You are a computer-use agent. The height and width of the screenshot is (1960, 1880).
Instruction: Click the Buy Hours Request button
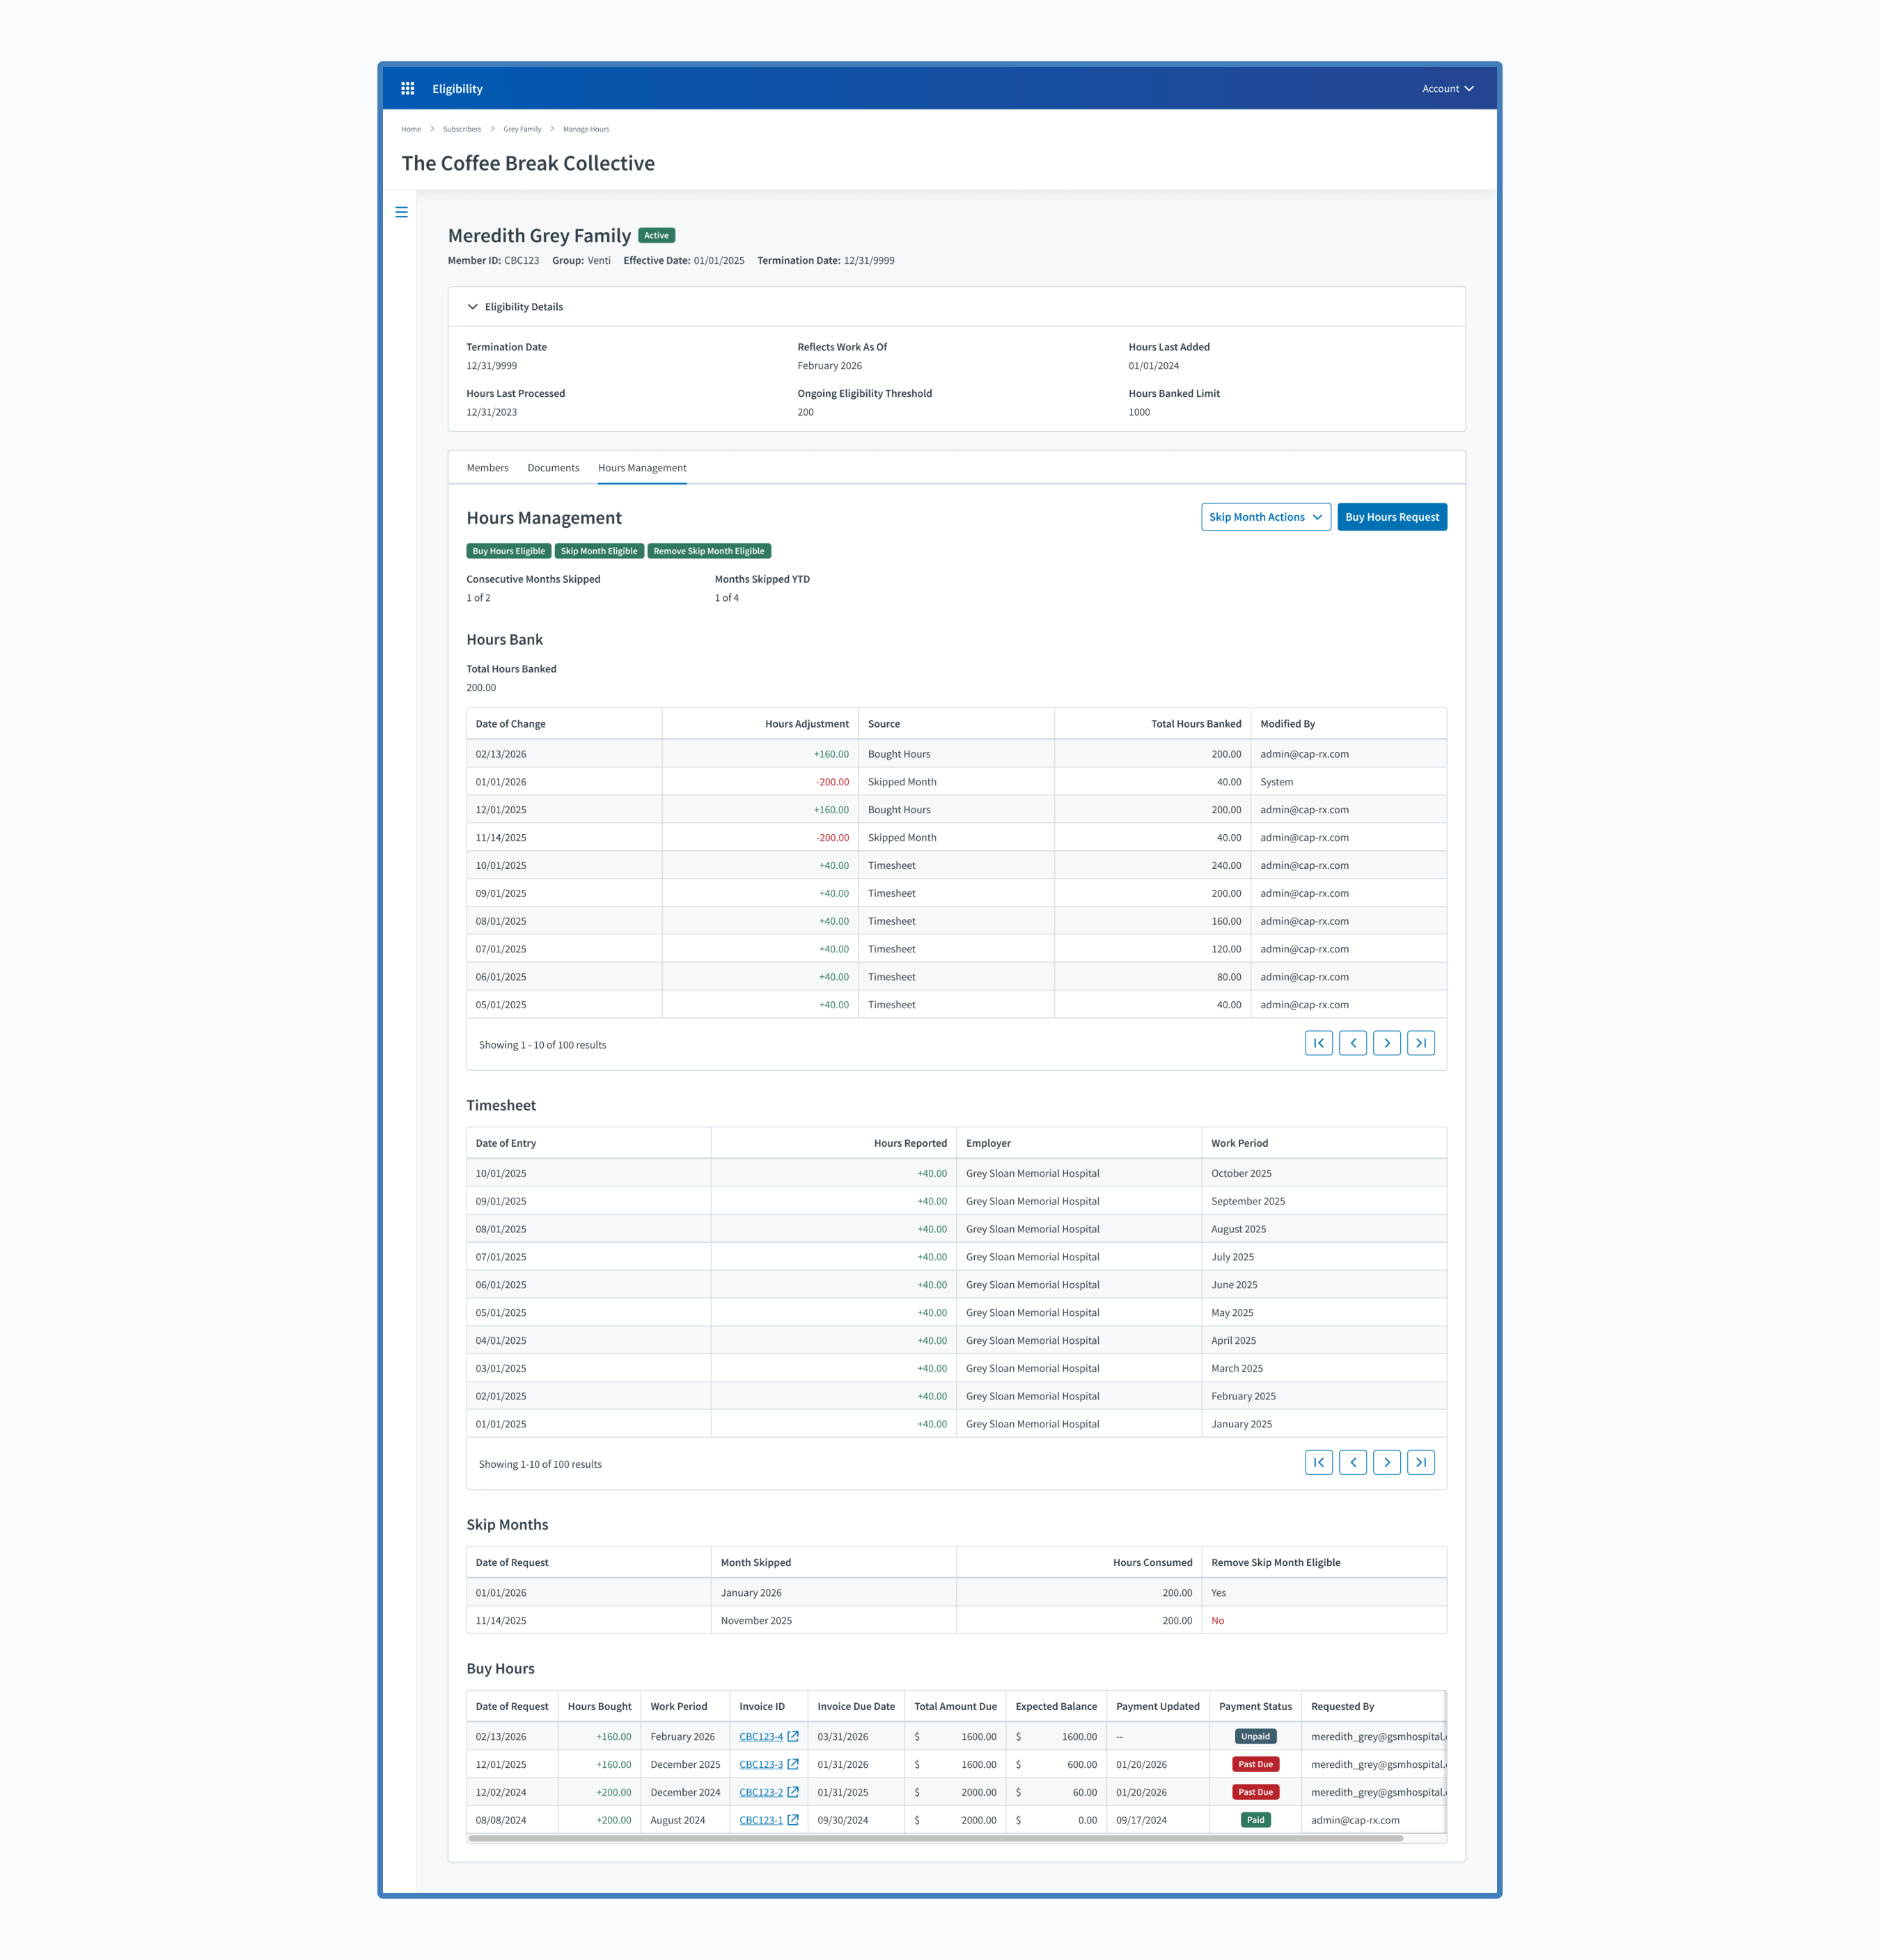1391,517
